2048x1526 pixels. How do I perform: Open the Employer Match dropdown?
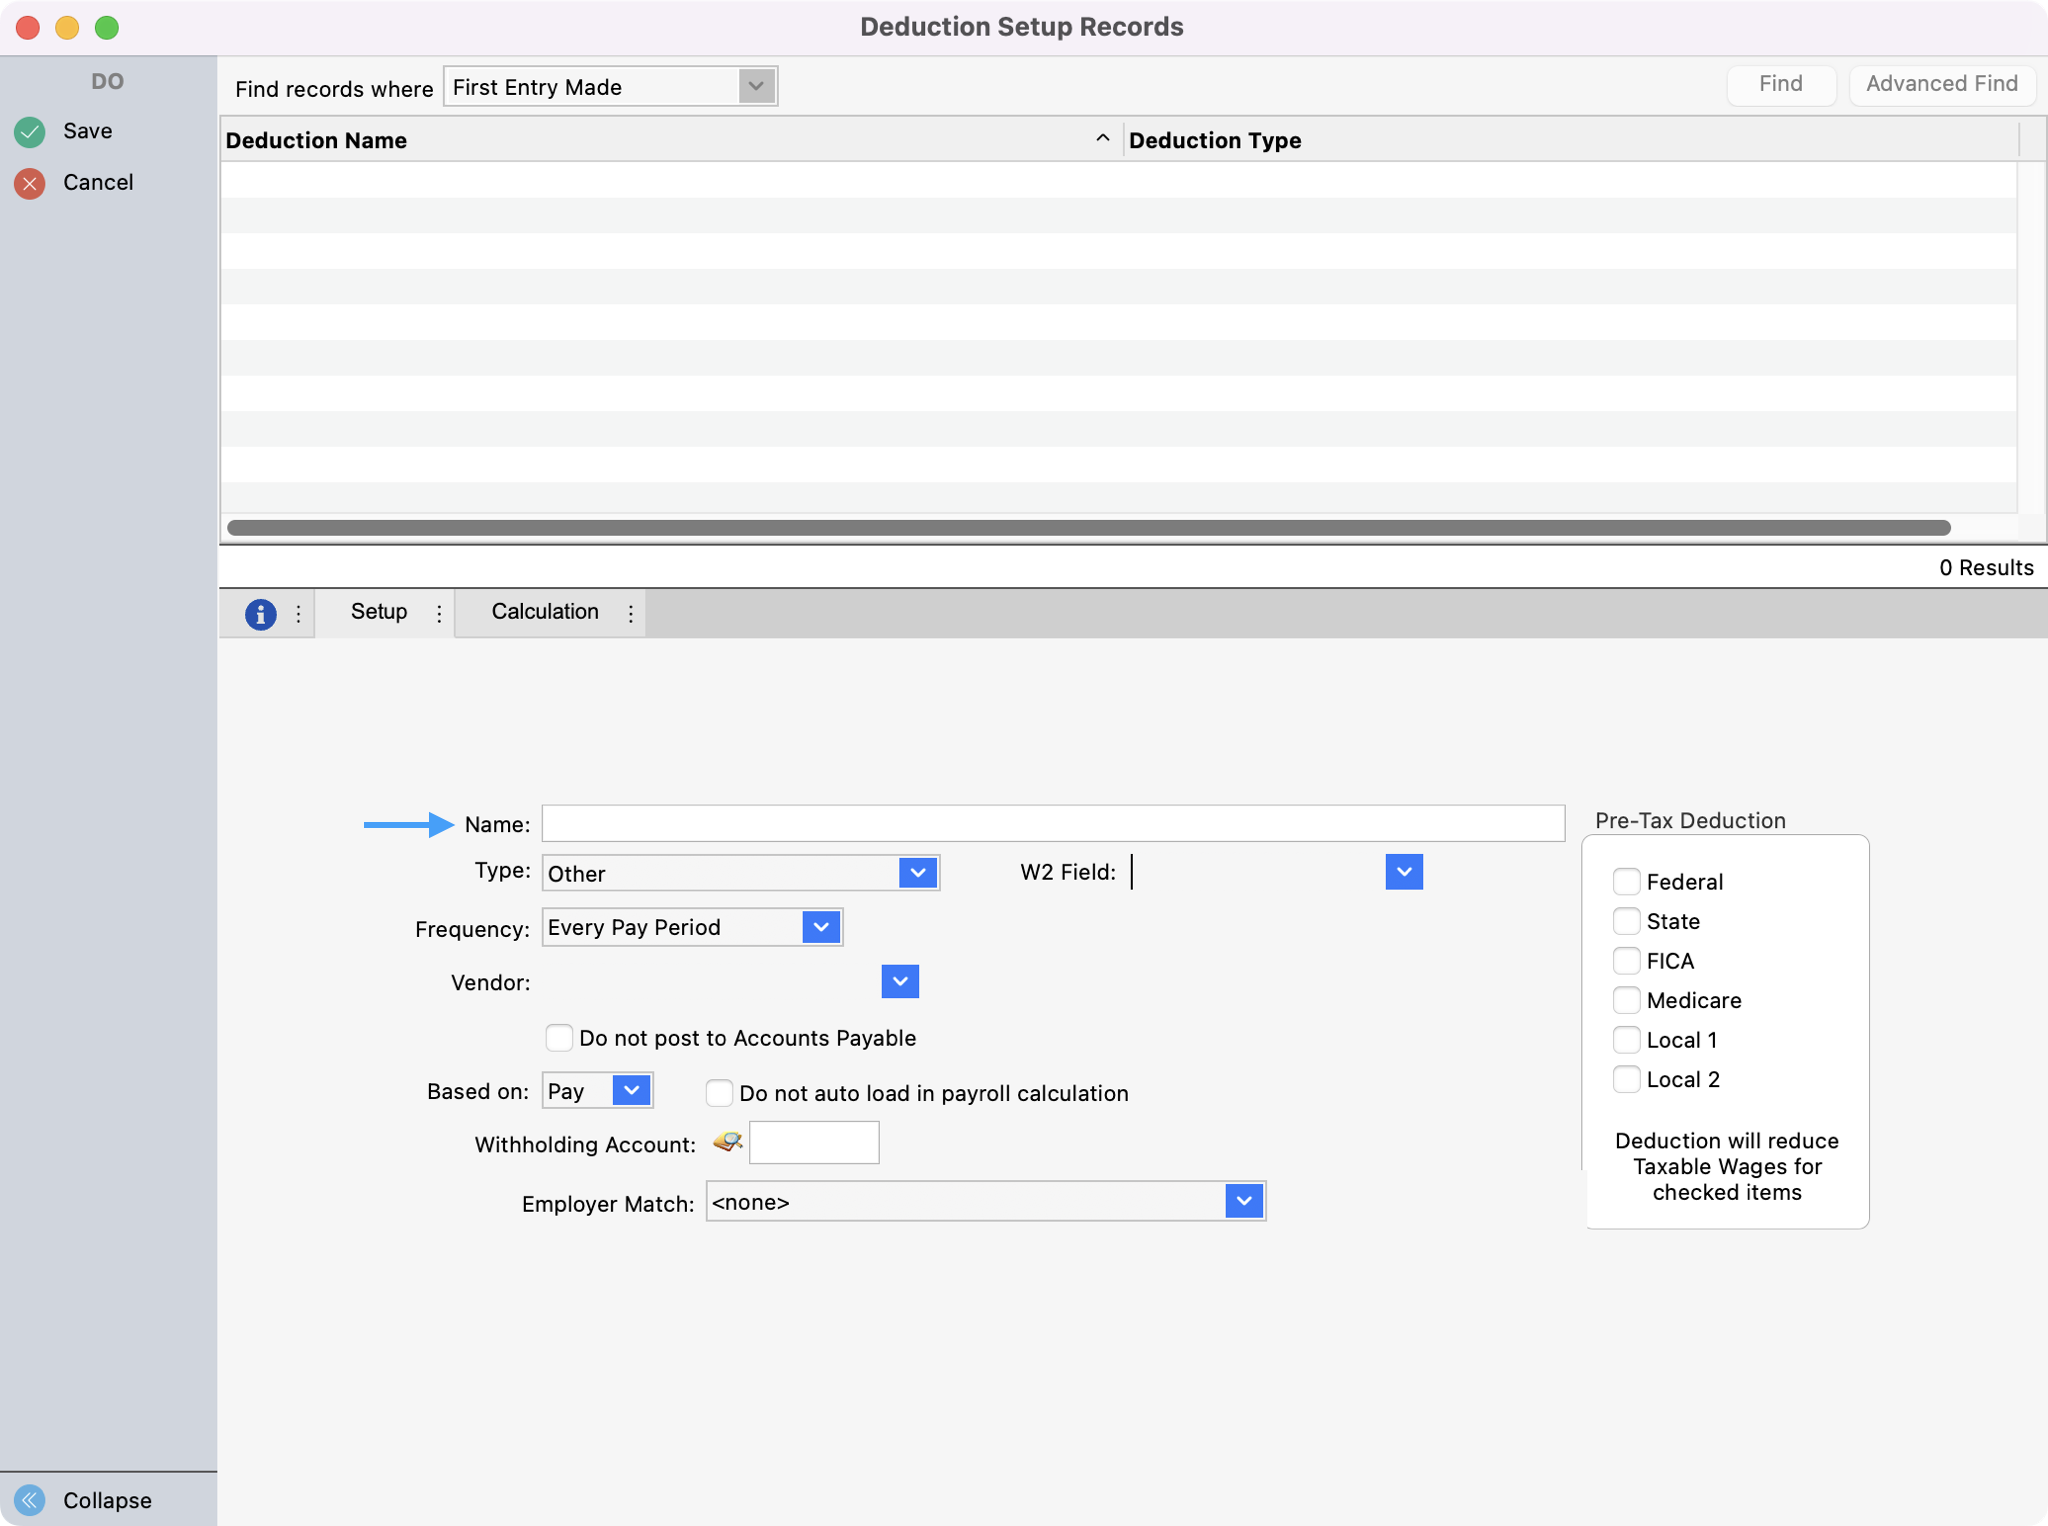coord(1243,1201)
